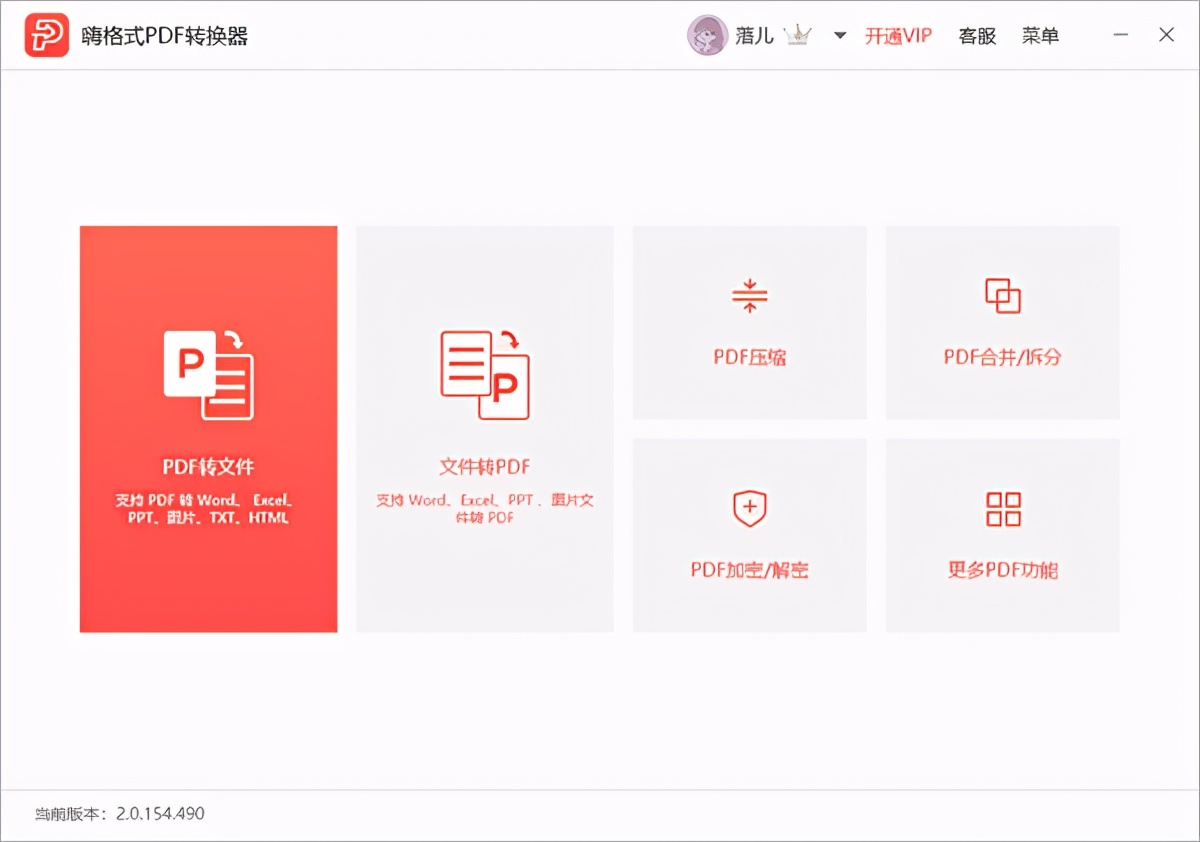Click the crown VIP status icon
Viewport: 1200px width, 842px height.
point(796,34)
